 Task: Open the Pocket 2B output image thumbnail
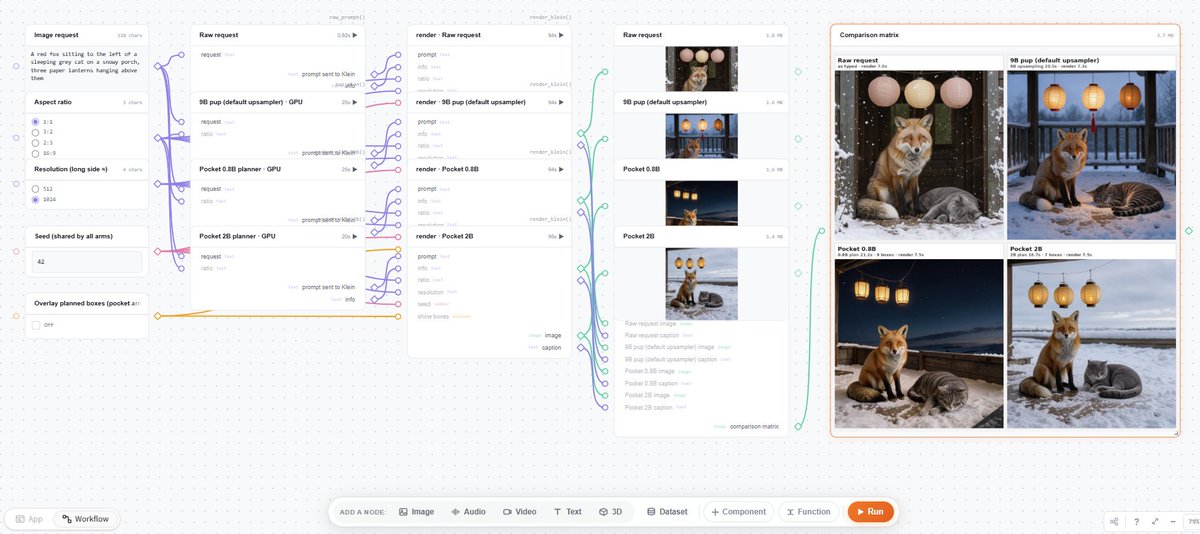click(x=701, y=283)
